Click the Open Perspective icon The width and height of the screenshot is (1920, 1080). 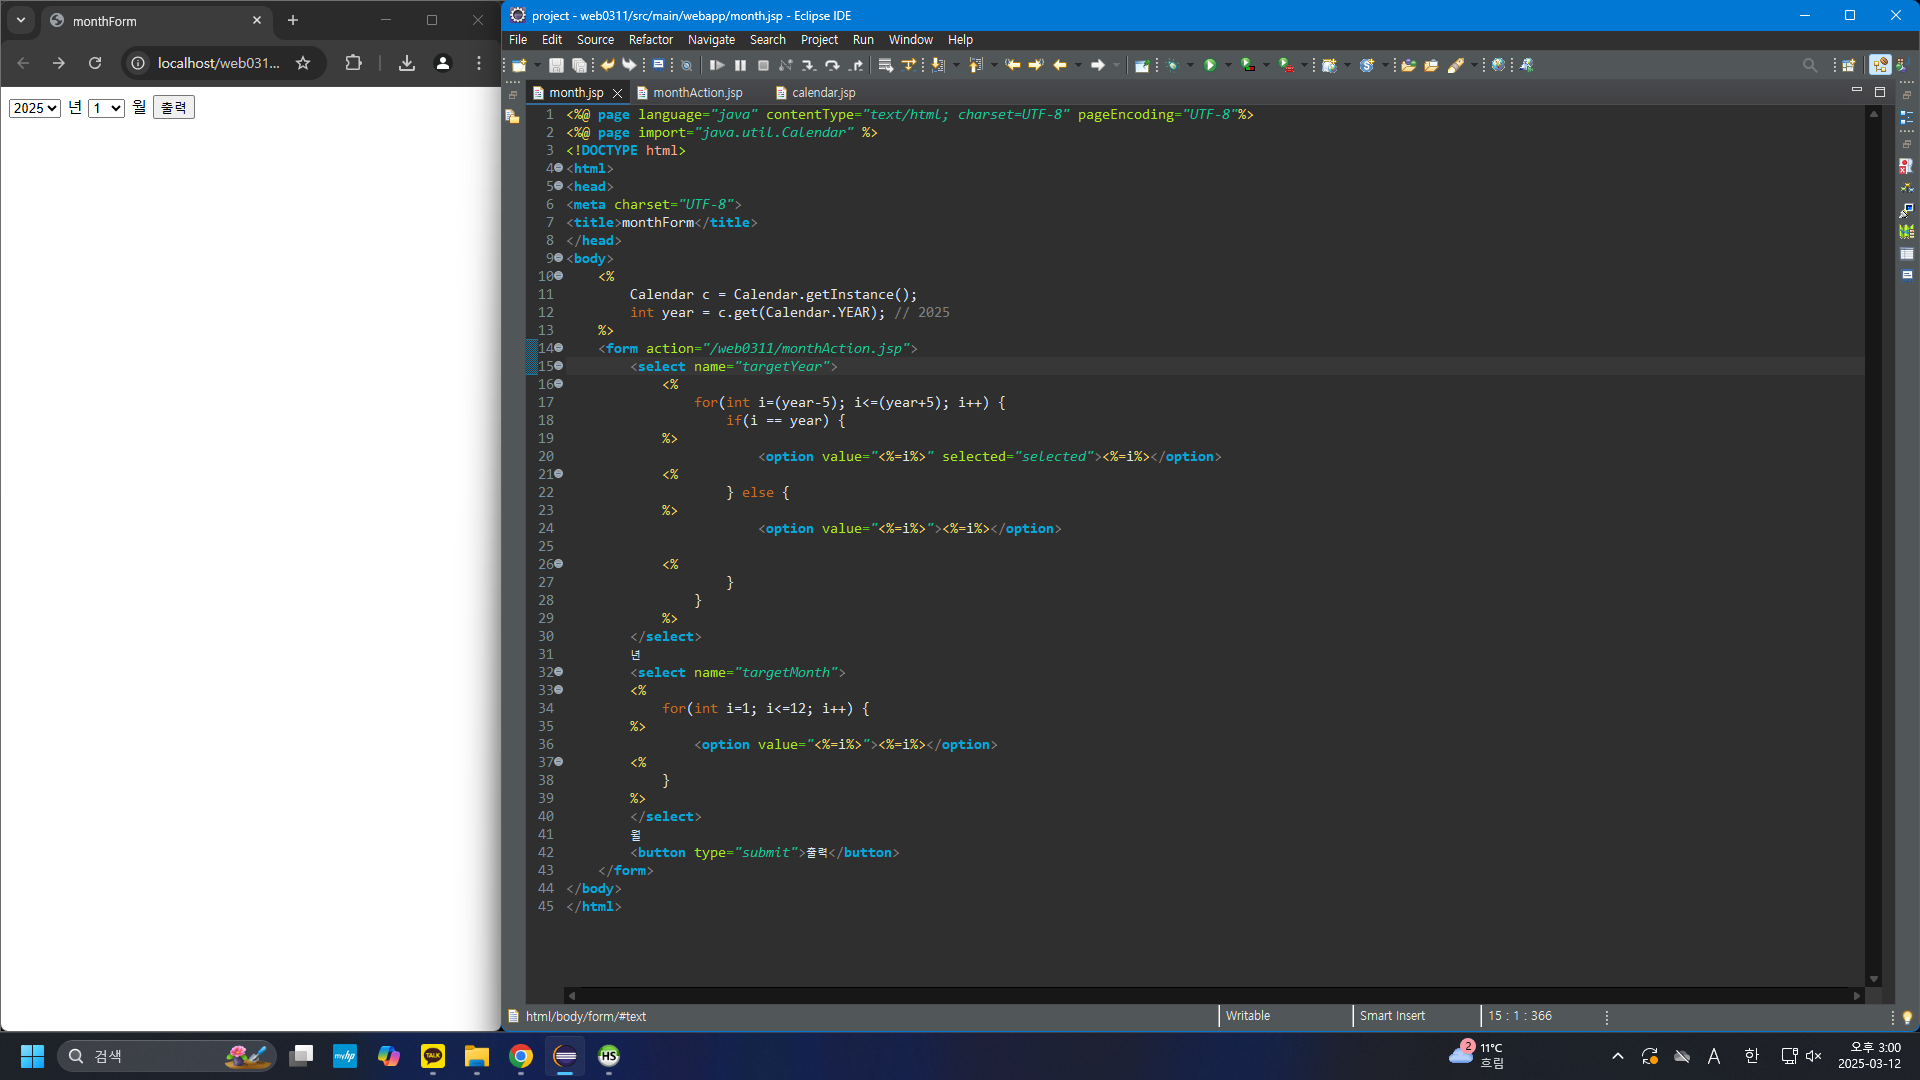[1848, 65]
